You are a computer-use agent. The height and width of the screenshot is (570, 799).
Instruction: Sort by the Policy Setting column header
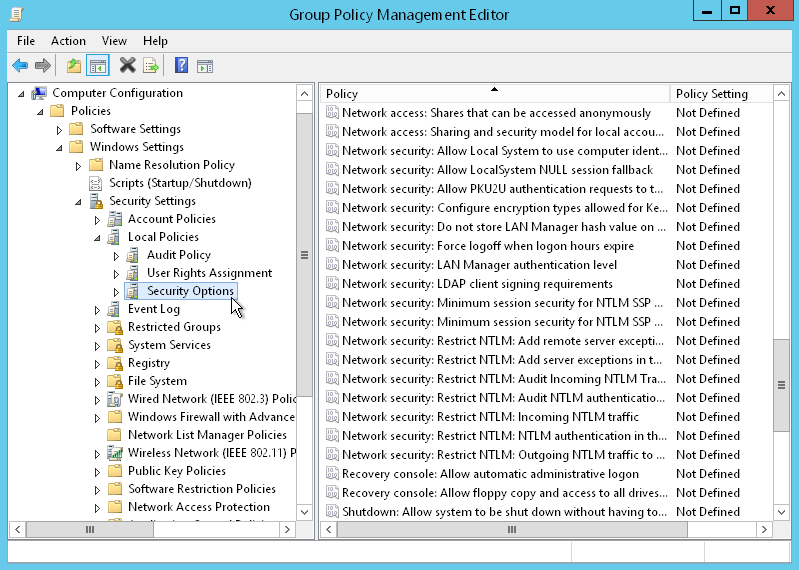722,94
